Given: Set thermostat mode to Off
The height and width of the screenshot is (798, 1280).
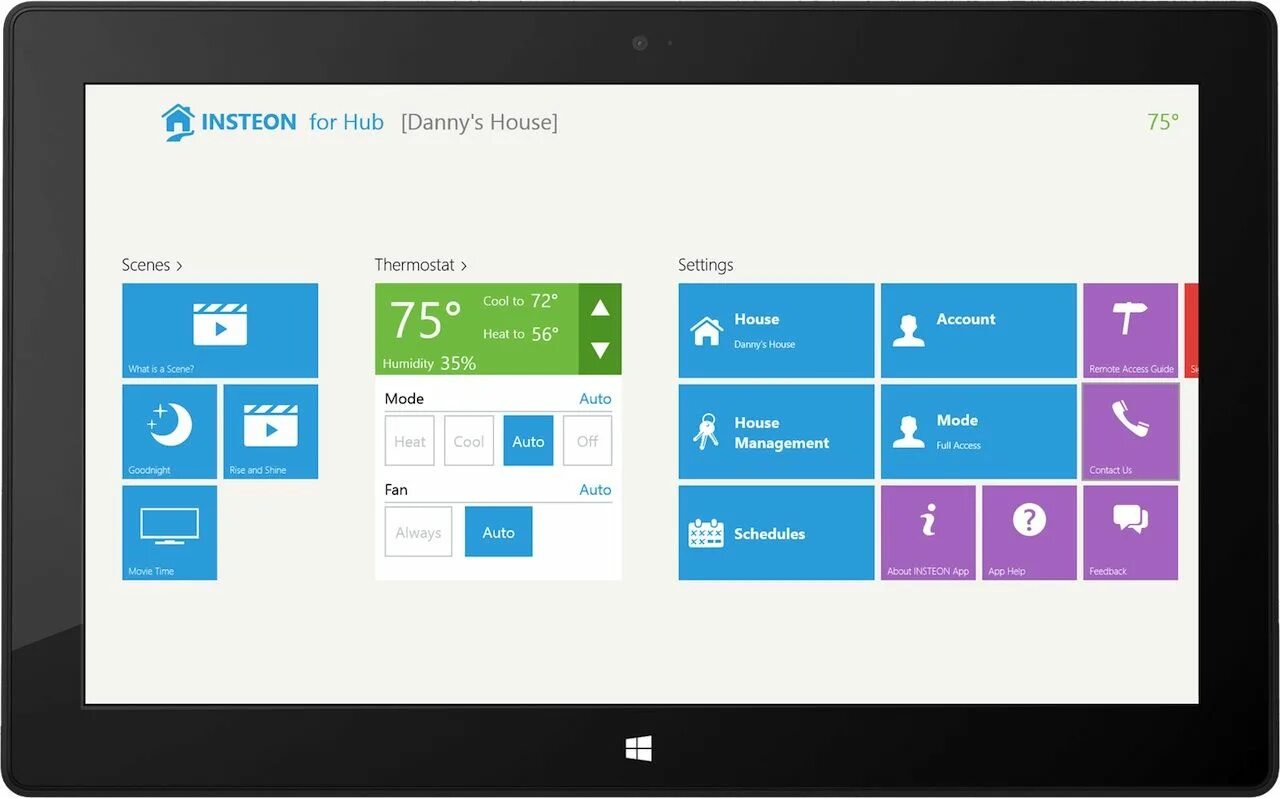Looking at the screenshot, I should [x=587, y=441].
